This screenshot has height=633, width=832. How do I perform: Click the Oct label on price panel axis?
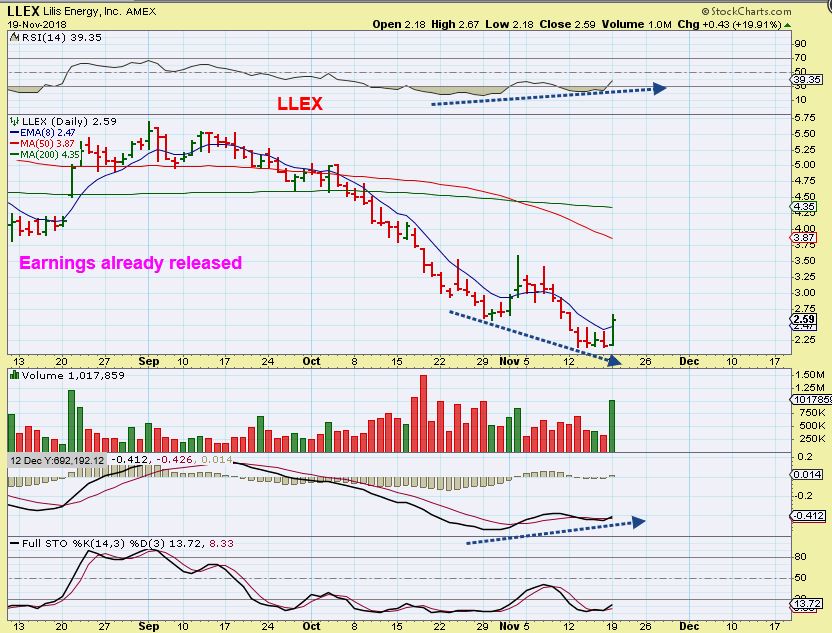tap(311, 361)
